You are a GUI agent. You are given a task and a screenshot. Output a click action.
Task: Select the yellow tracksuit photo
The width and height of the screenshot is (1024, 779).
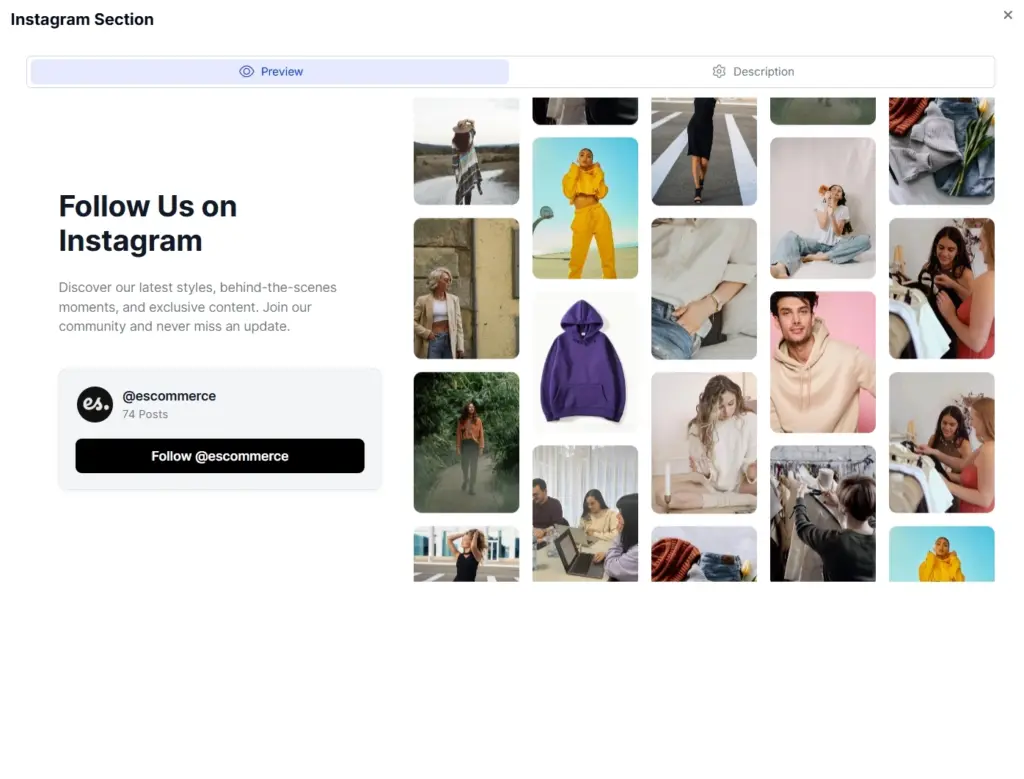(584, 207)
